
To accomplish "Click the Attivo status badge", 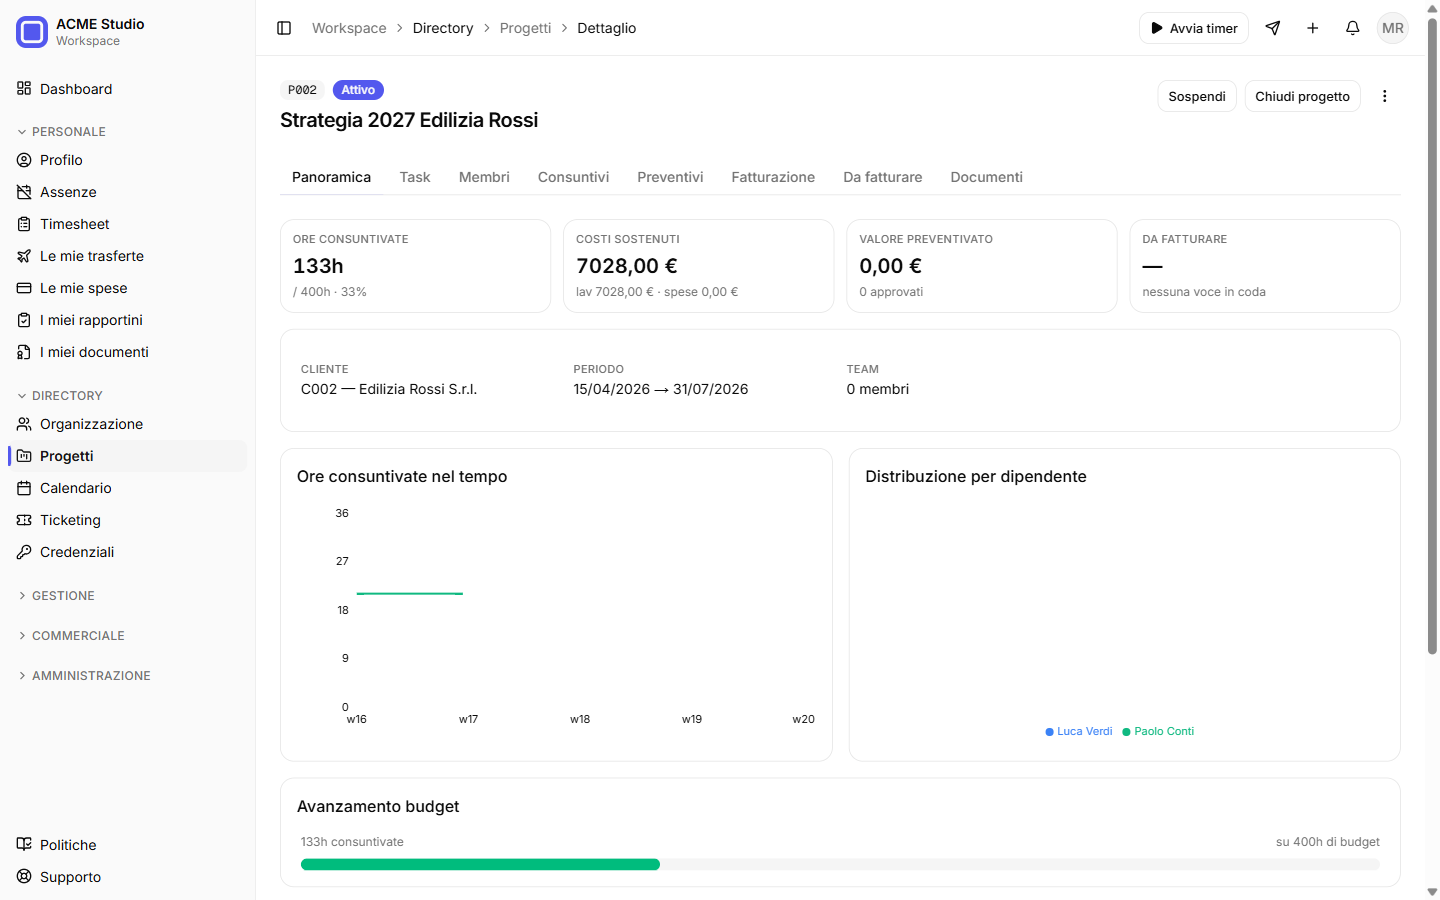I will [x=358, y=90].
